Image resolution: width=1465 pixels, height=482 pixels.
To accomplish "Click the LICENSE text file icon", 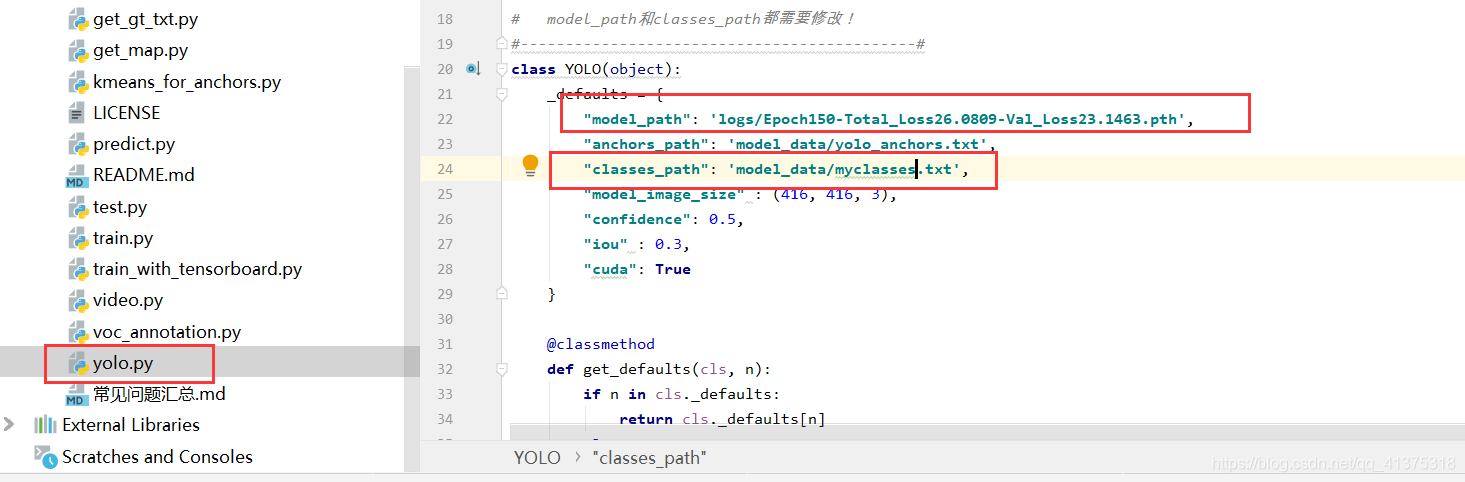I will [x=78, y=113].
